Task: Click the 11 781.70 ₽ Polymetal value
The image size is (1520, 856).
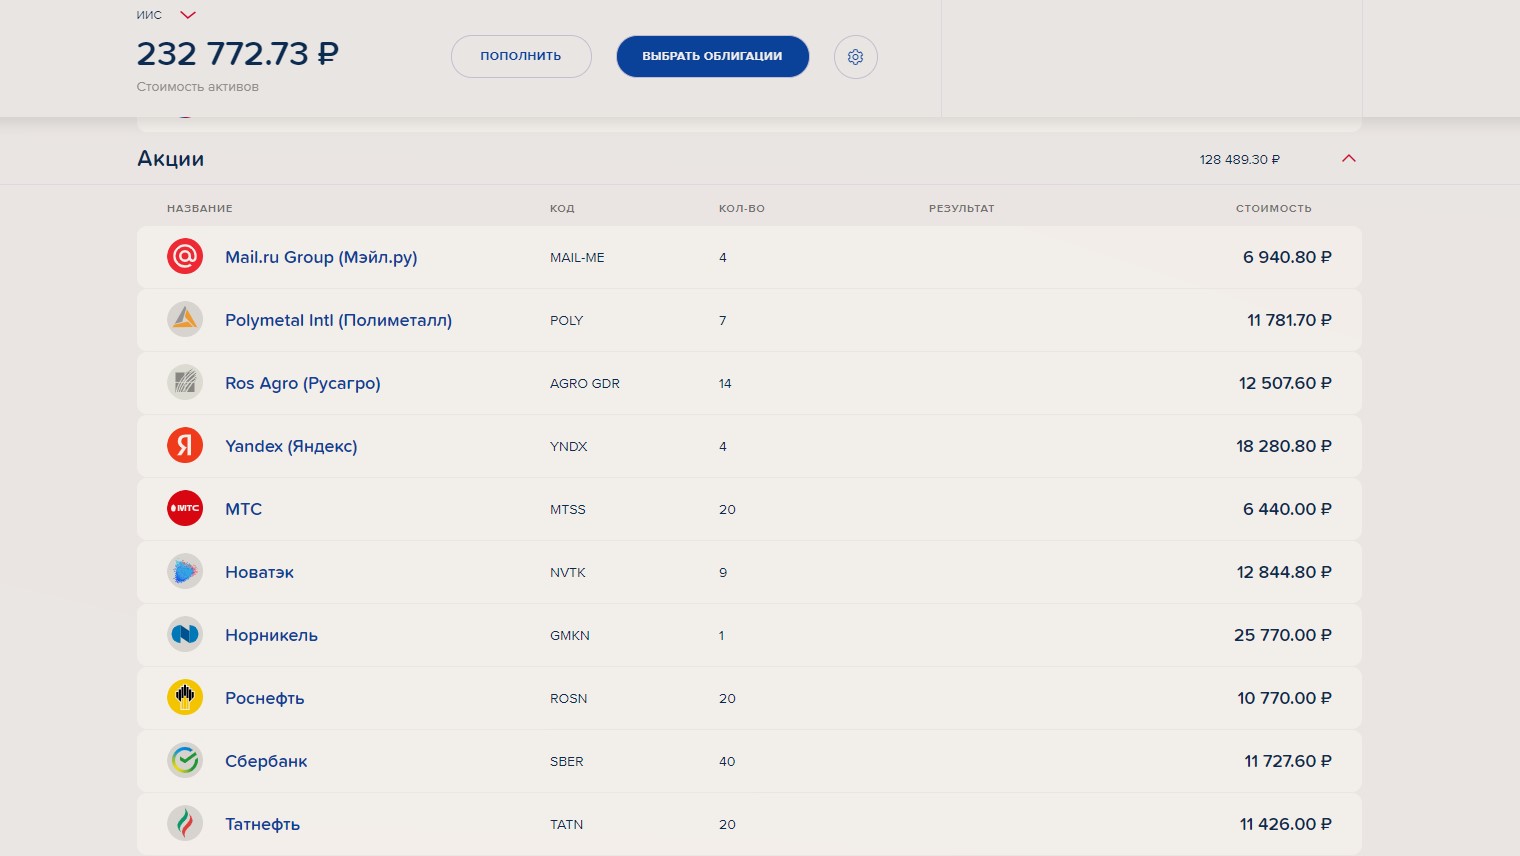Action: tap(1289, 320)
